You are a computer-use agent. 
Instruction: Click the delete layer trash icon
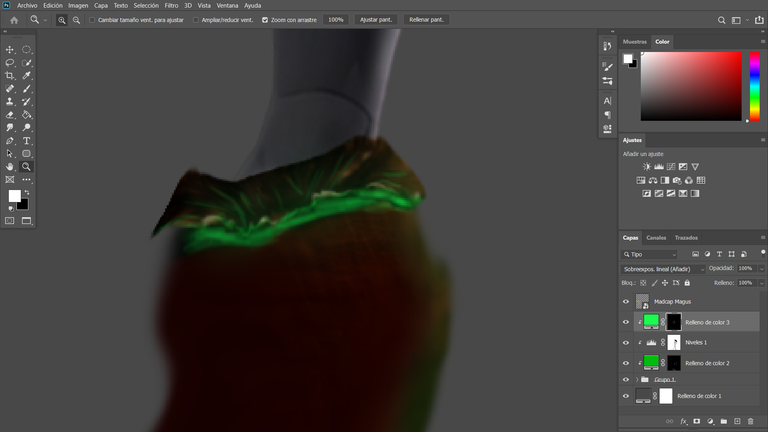click(x=751, y=421)
